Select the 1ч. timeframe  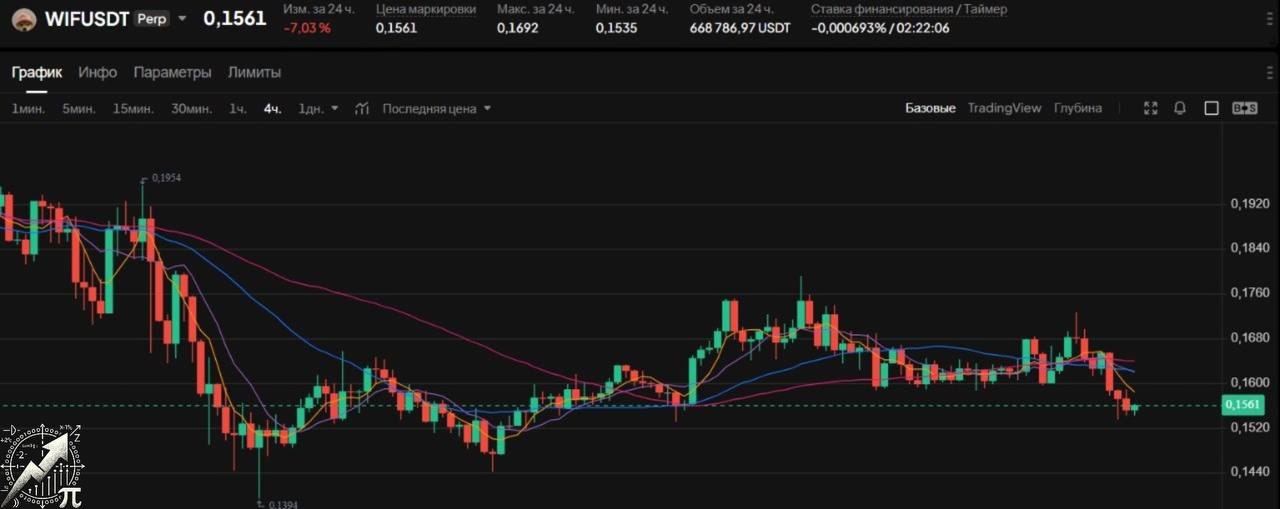pyautogui.click(x=237, y=108)
